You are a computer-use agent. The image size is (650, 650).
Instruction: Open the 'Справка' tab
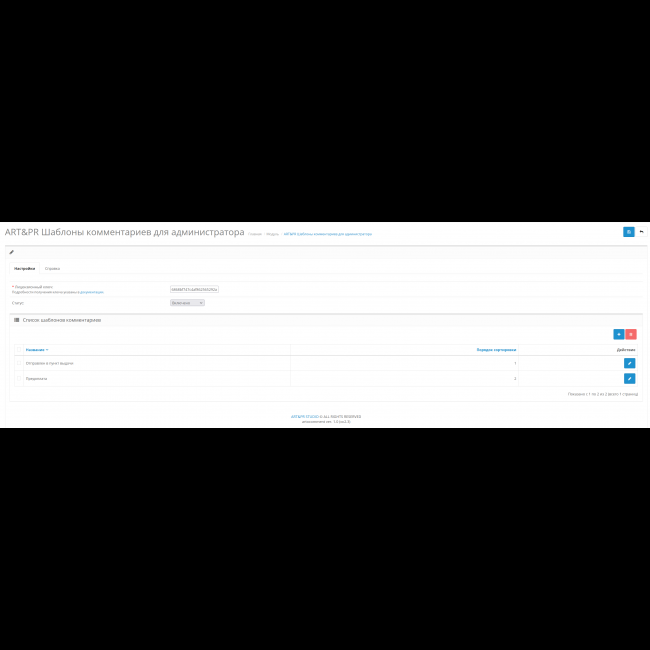tap(52, 268)
